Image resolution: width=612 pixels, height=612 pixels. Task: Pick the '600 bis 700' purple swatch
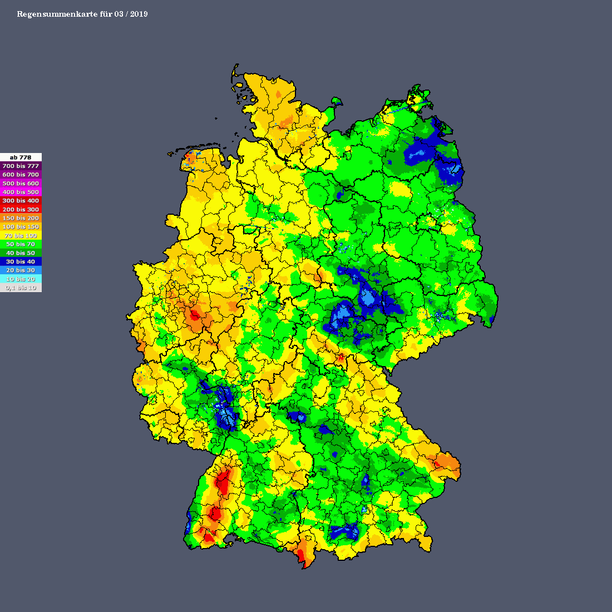pos(20,175)
